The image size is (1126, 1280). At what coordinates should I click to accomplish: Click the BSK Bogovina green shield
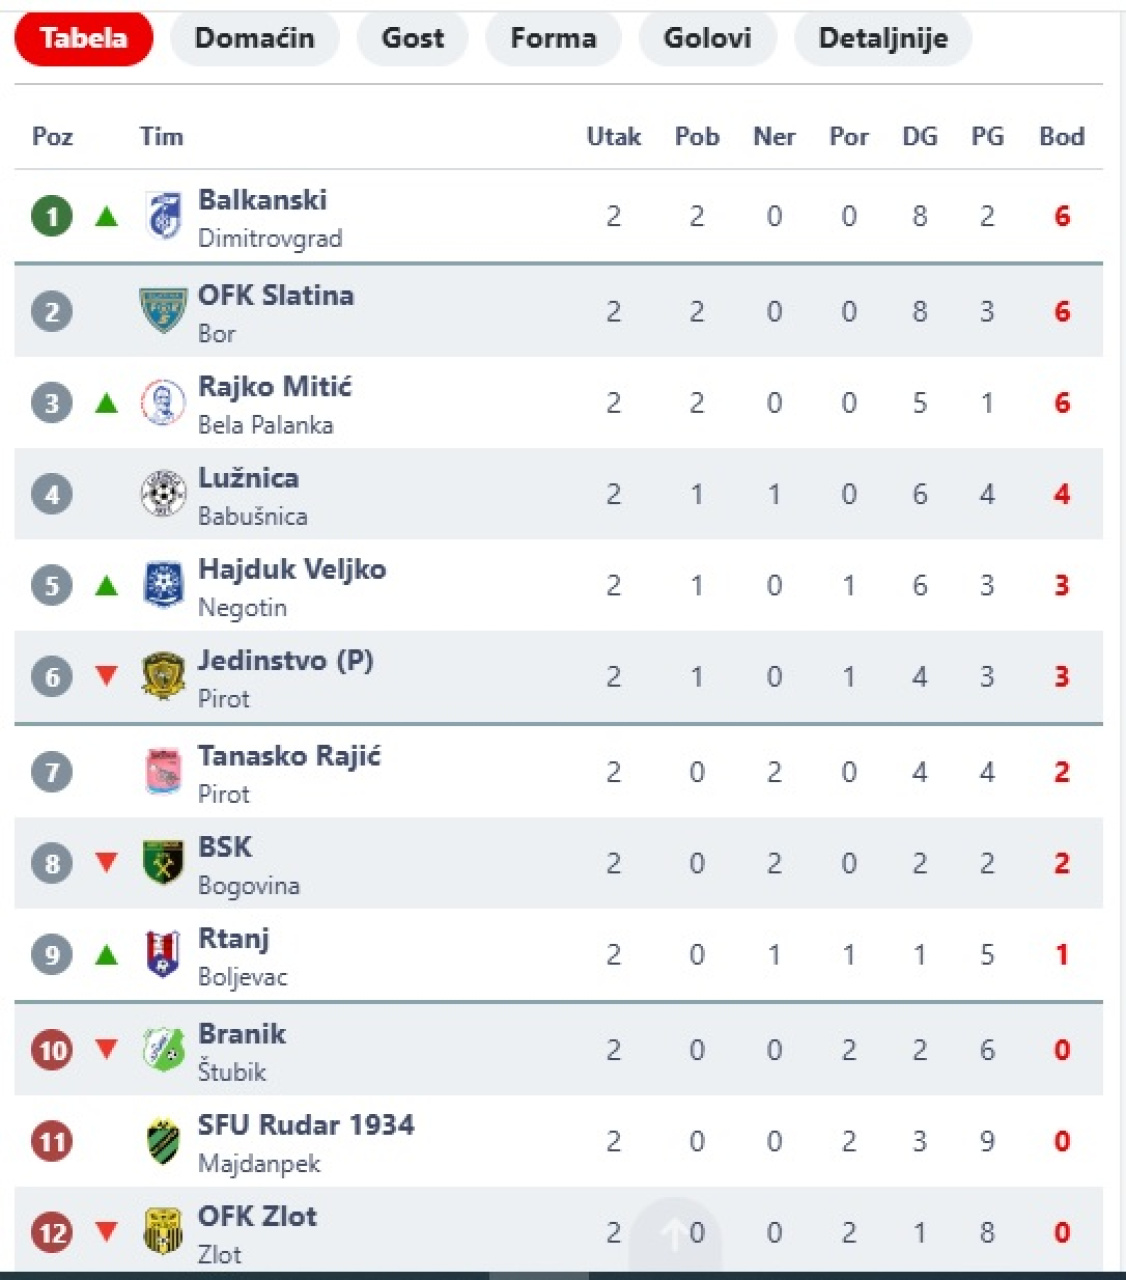tap(162, 863)
